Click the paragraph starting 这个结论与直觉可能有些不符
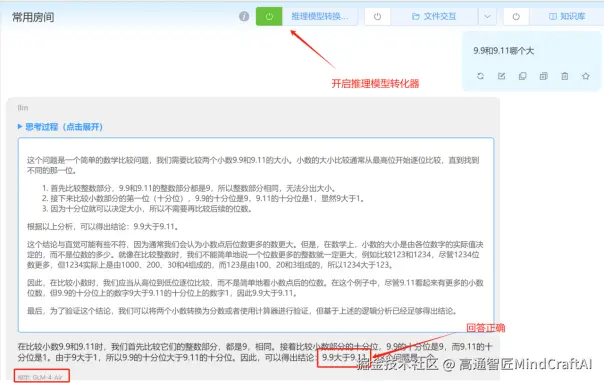Image resolution: width=604 pixels, height=383 pixels. (x=255, y=255)
